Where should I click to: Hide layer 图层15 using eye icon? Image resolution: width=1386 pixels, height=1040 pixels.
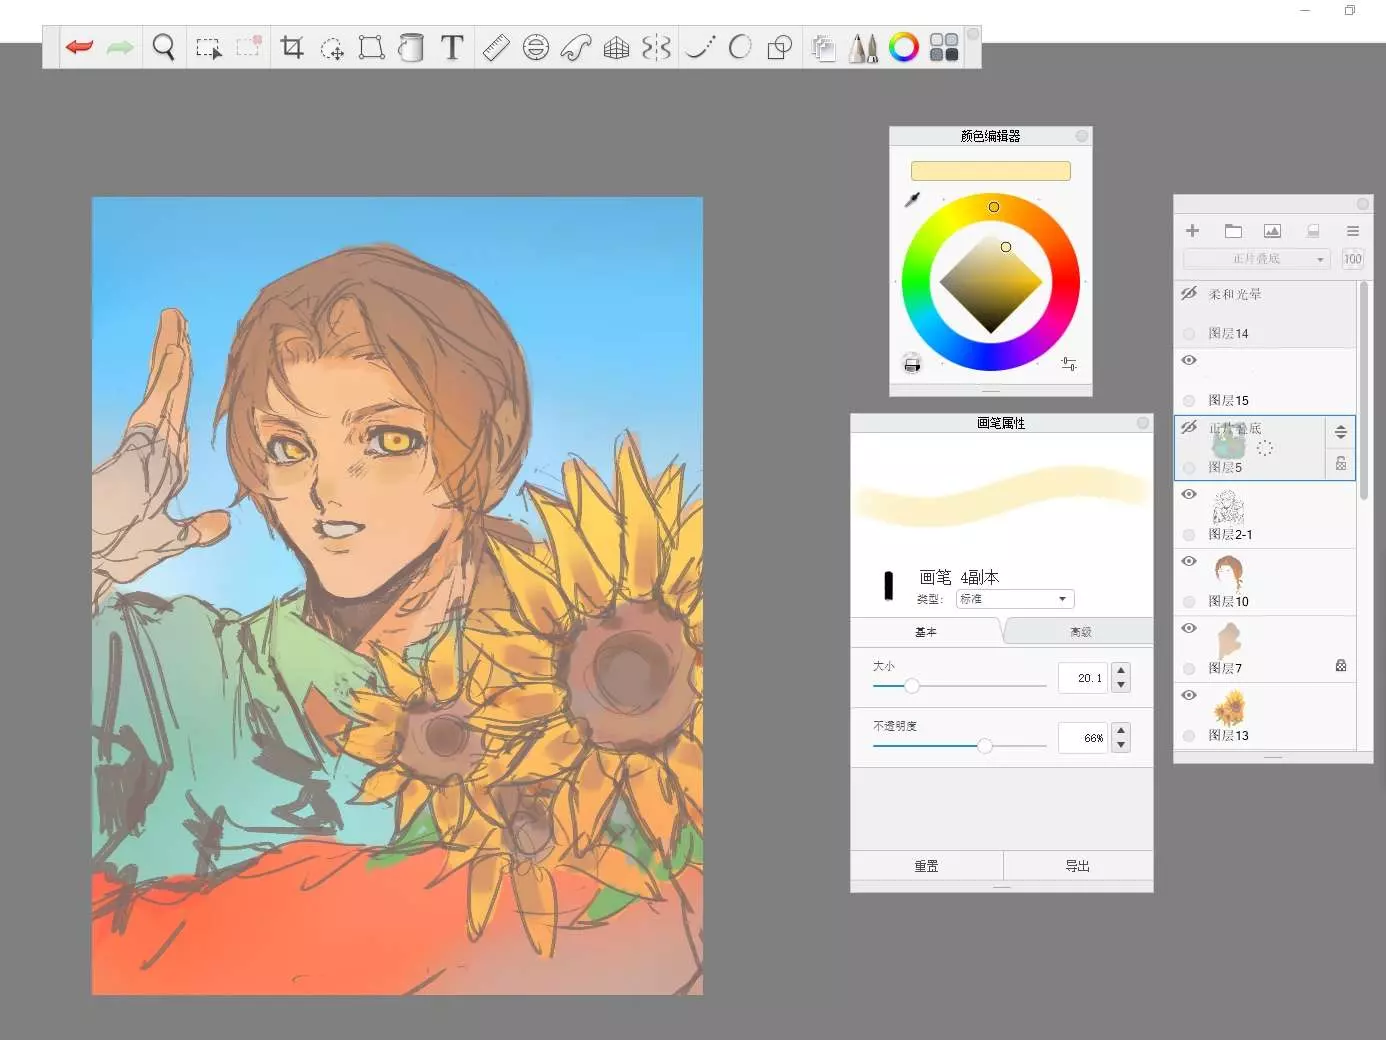pyautogui.click(x=1189, y=361)
